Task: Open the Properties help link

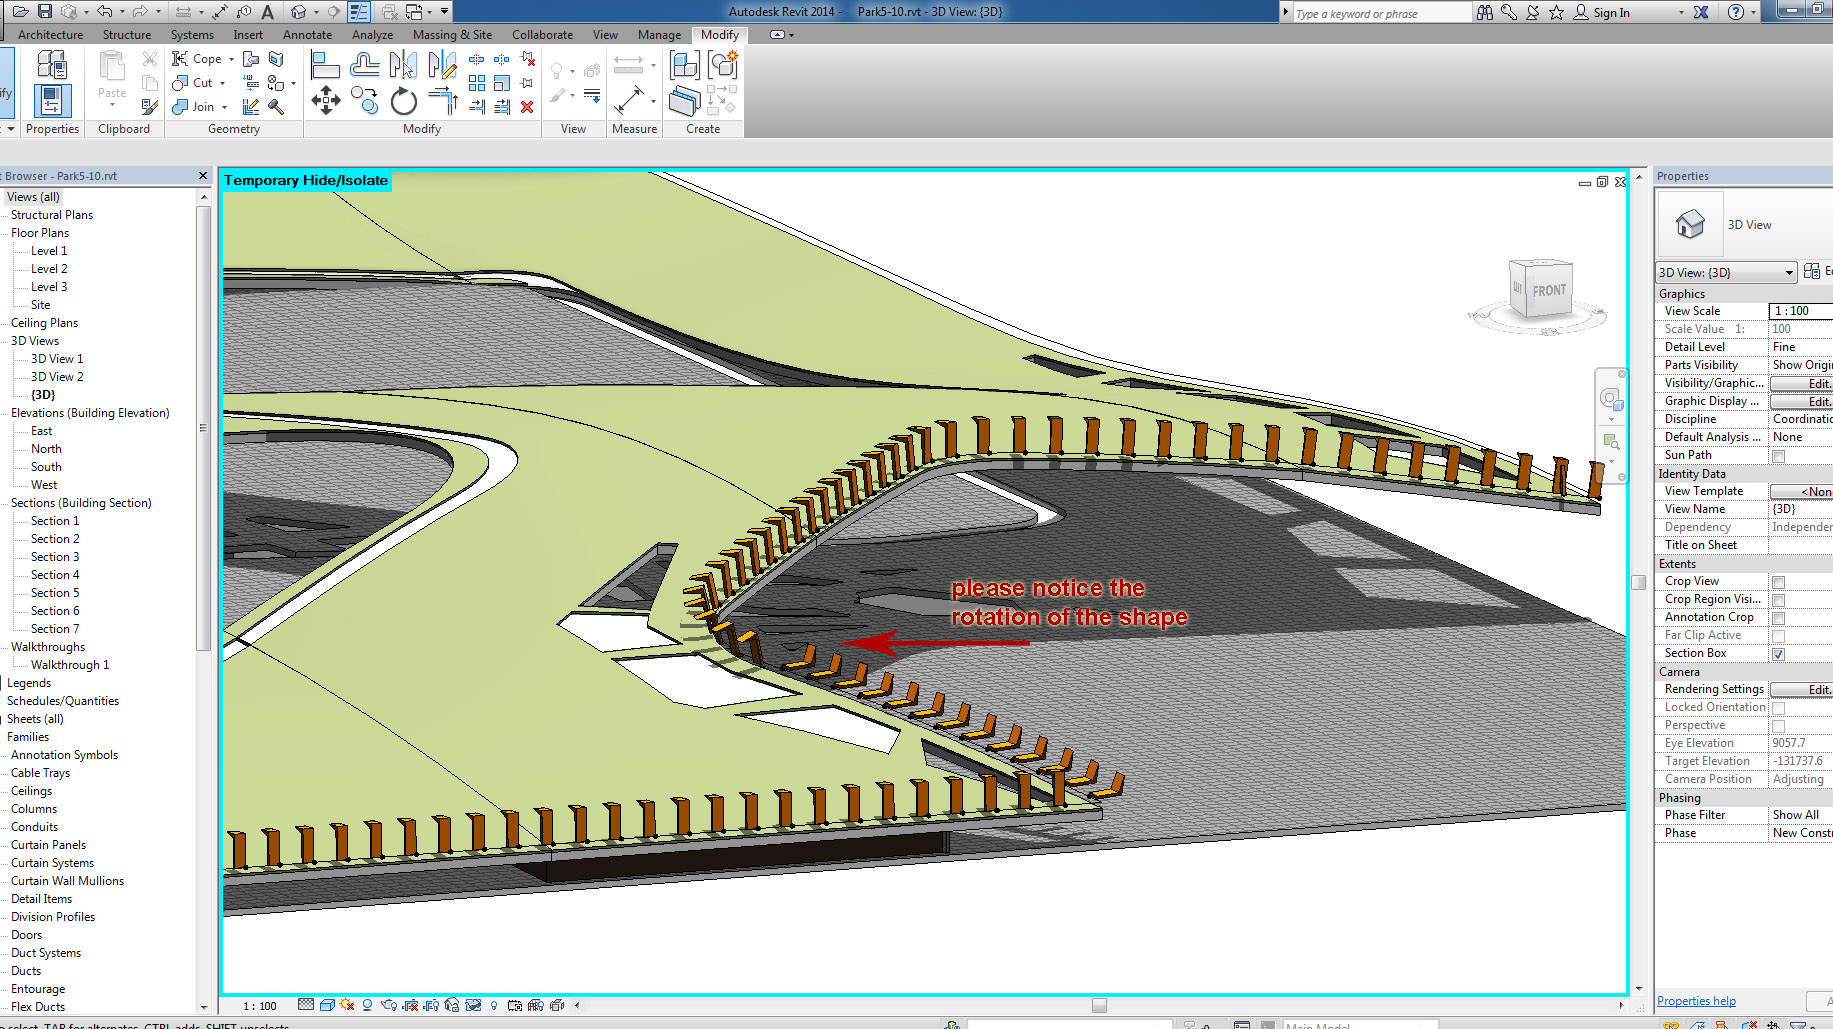Action: pos(1696,1001)
